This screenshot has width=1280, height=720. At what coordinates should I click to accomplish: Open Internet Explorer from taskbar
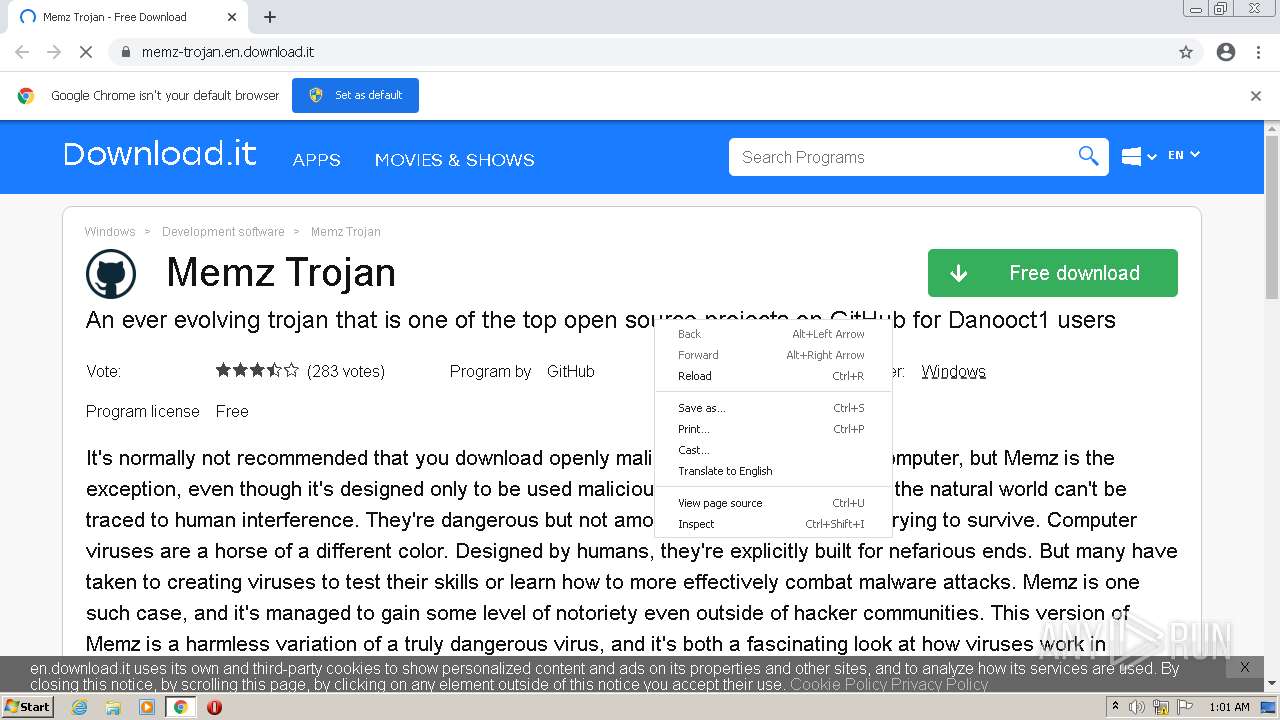[x=79, y=707]
